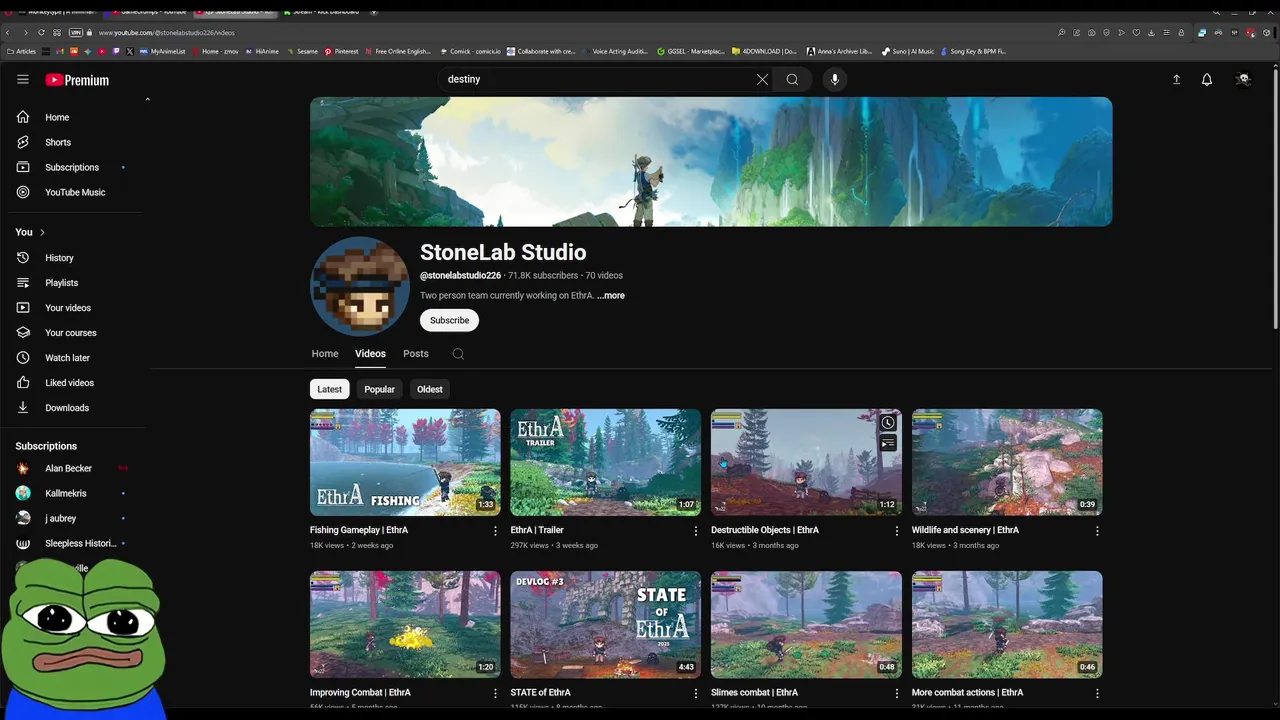Viewport: 1280px width, 720px height.
Task: Click the heart bookmark icon in address bar
Action: tap(1136, 32)
